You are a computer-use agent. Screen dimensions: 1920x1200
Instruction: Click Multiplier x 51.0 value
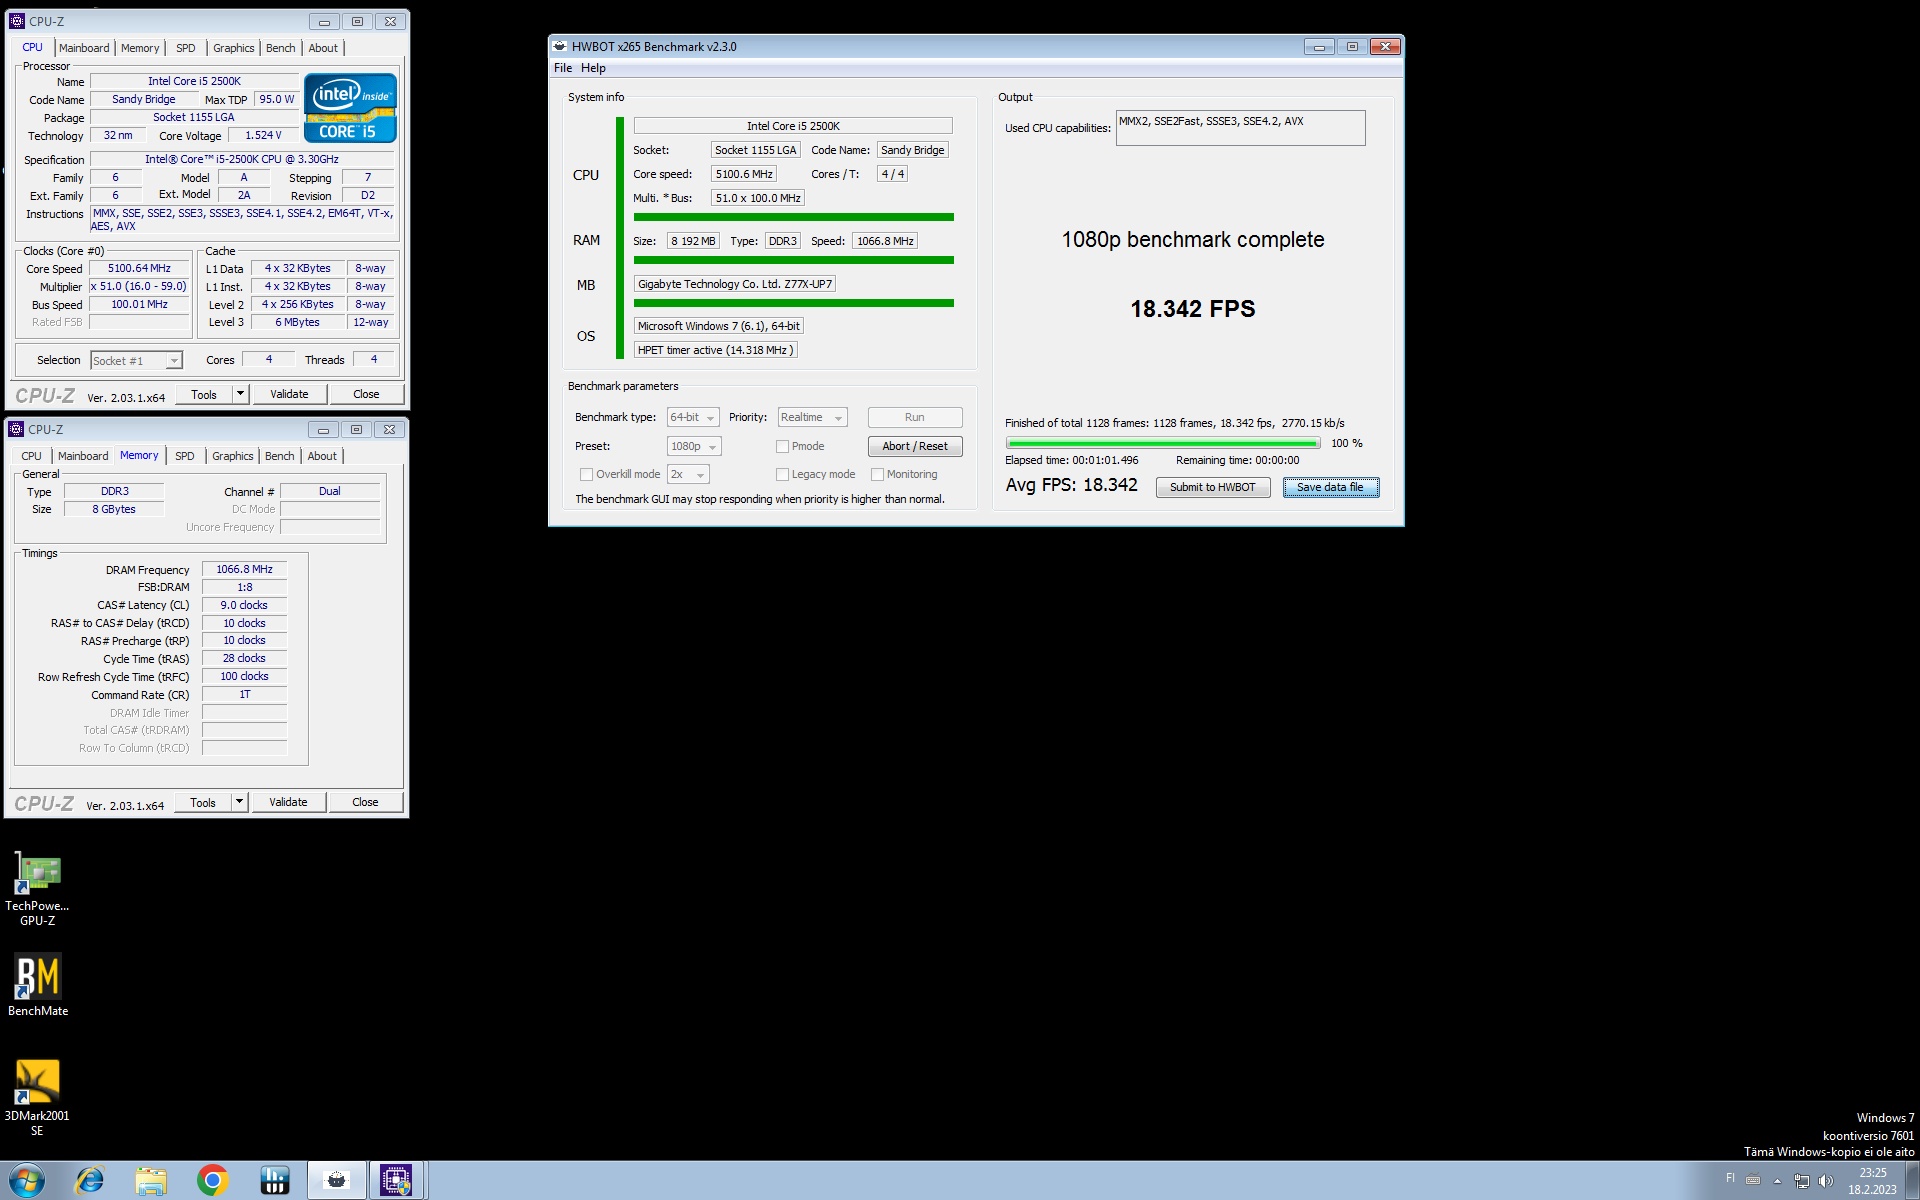pos(139,286)
